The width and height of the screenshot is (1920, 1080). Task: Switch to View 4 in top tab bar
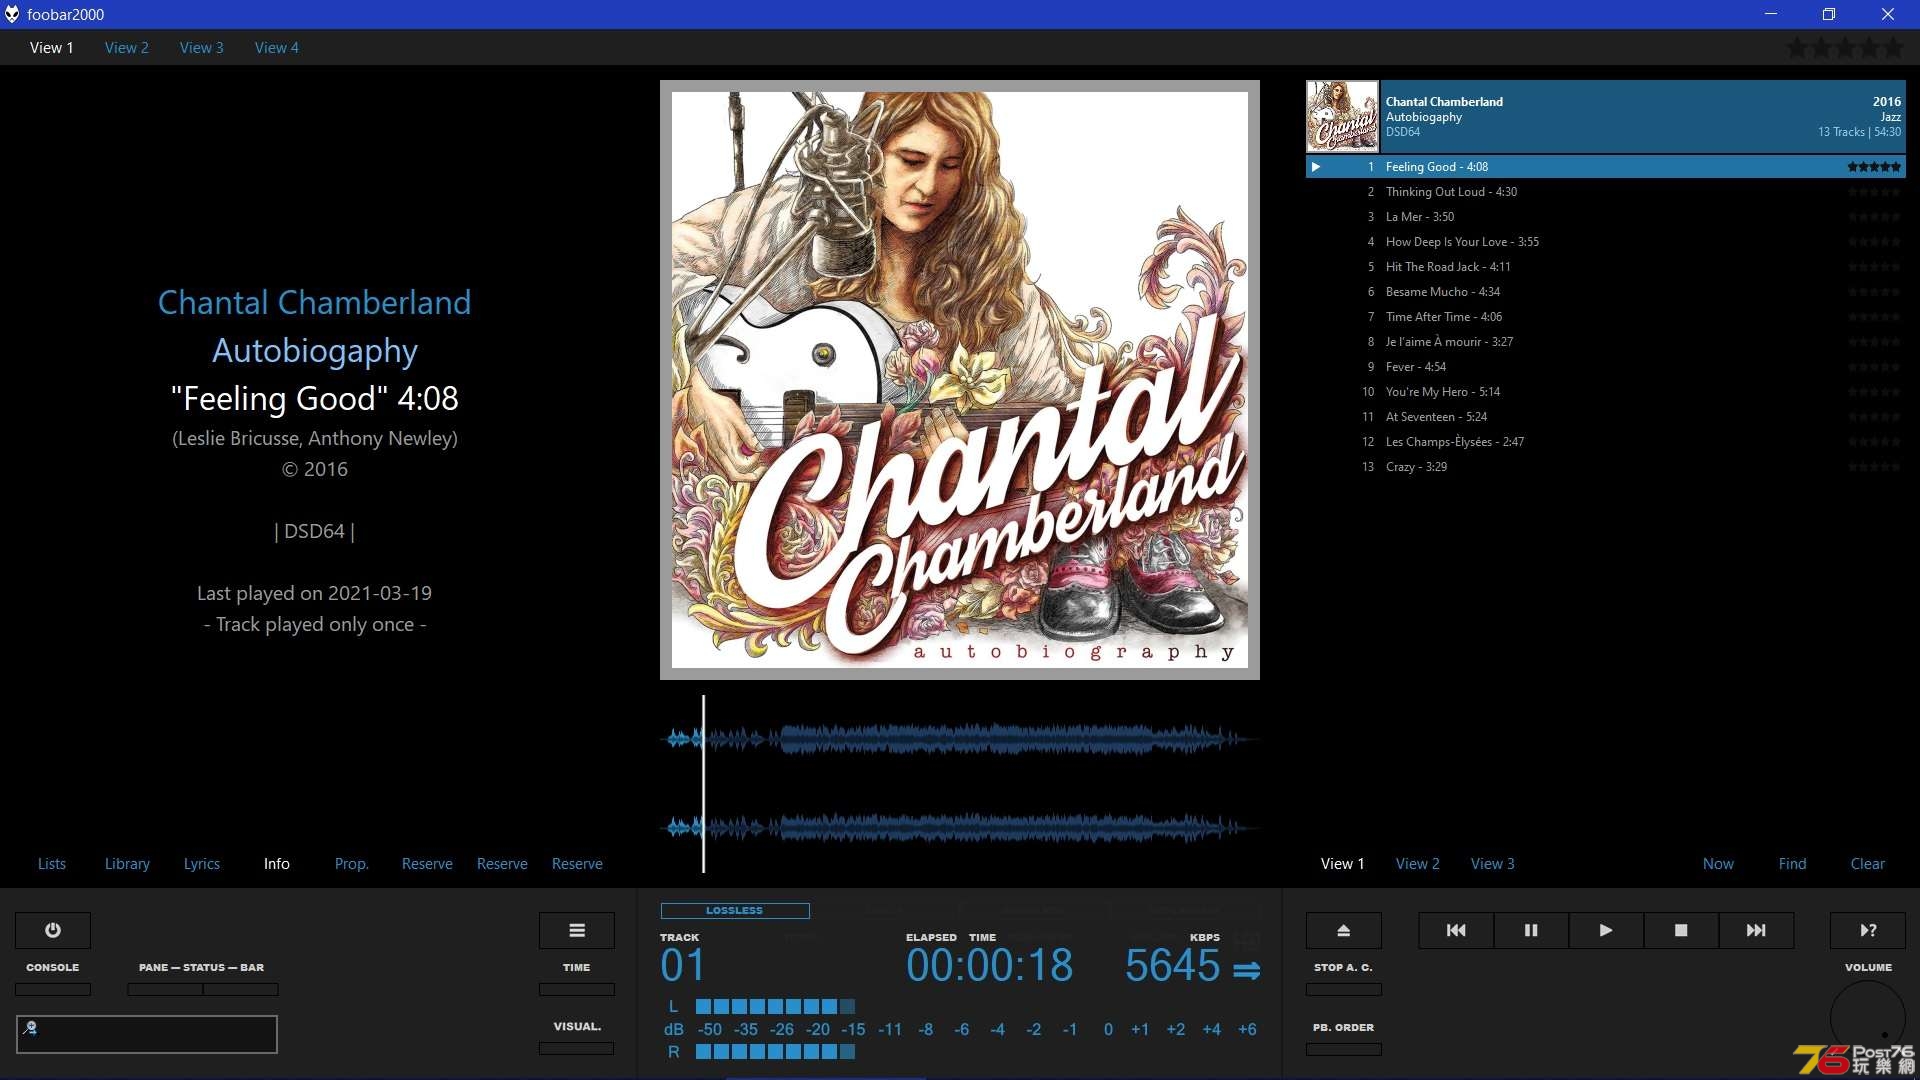coord(277,48)
